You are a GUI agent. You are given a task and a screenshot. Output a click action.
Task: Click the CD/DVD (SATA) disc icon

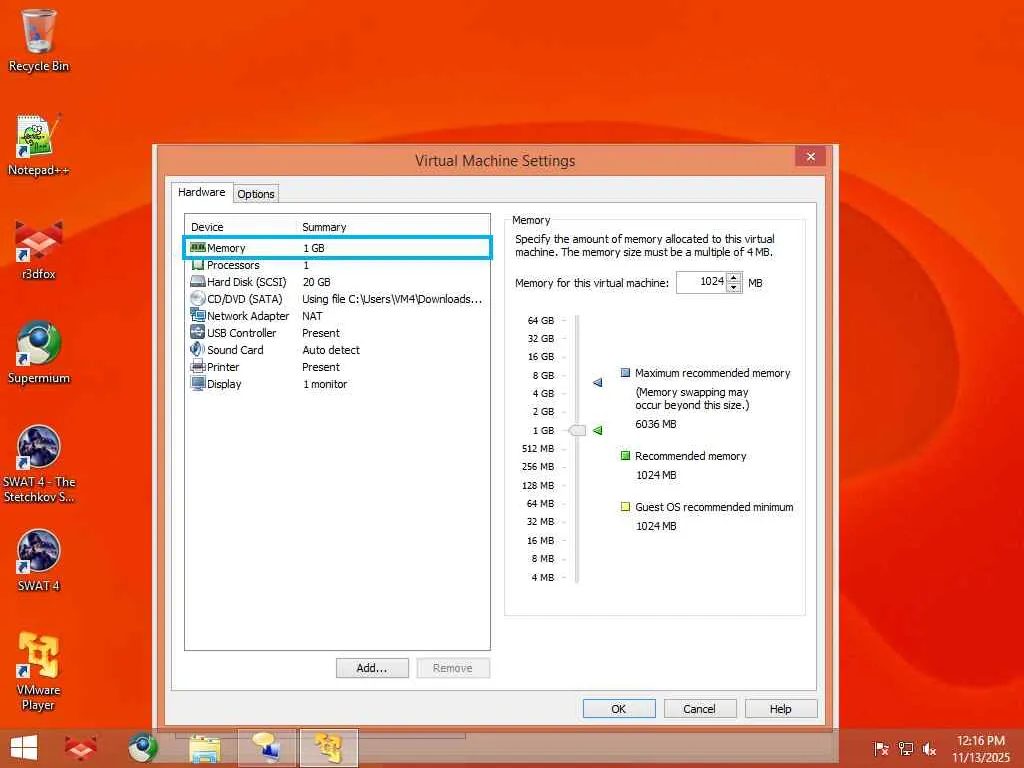[197, 298]
